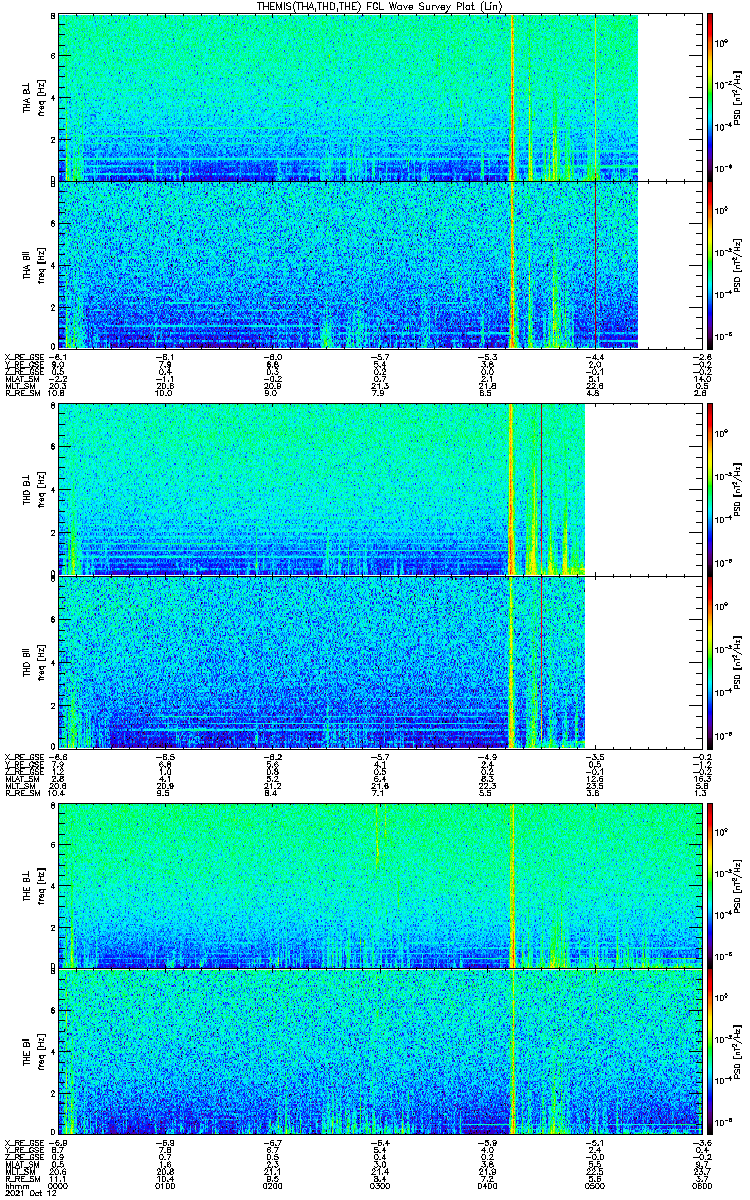This screenshot has height=1200, width=750.
Task: Click the THA B-parallel color bar
Action: point(710,264)
